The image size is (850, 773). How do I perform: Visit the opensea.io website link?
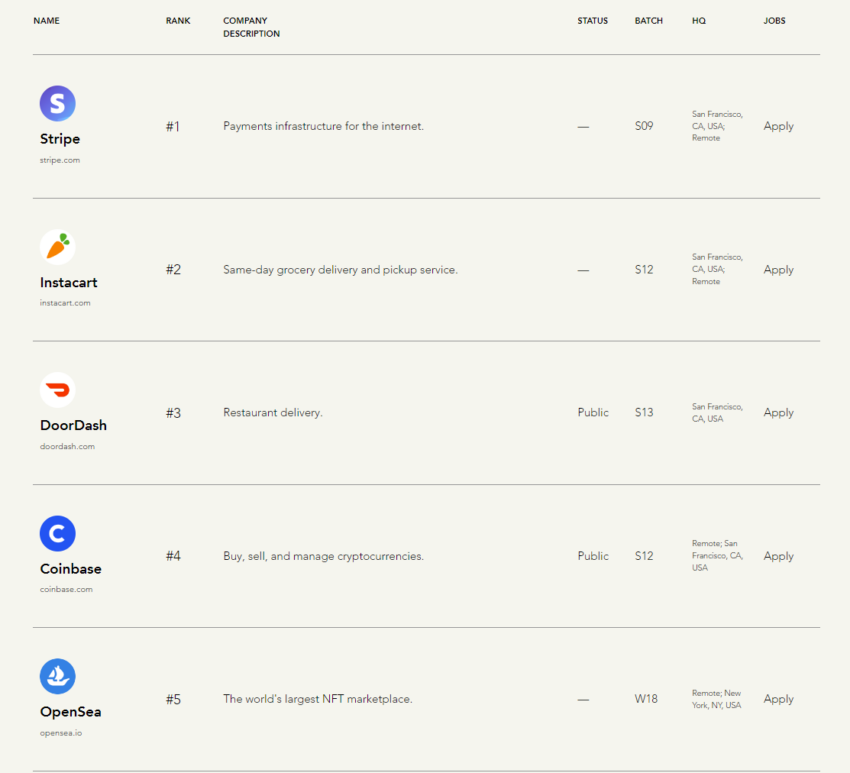pyautogui.click(x=61, y=733)
